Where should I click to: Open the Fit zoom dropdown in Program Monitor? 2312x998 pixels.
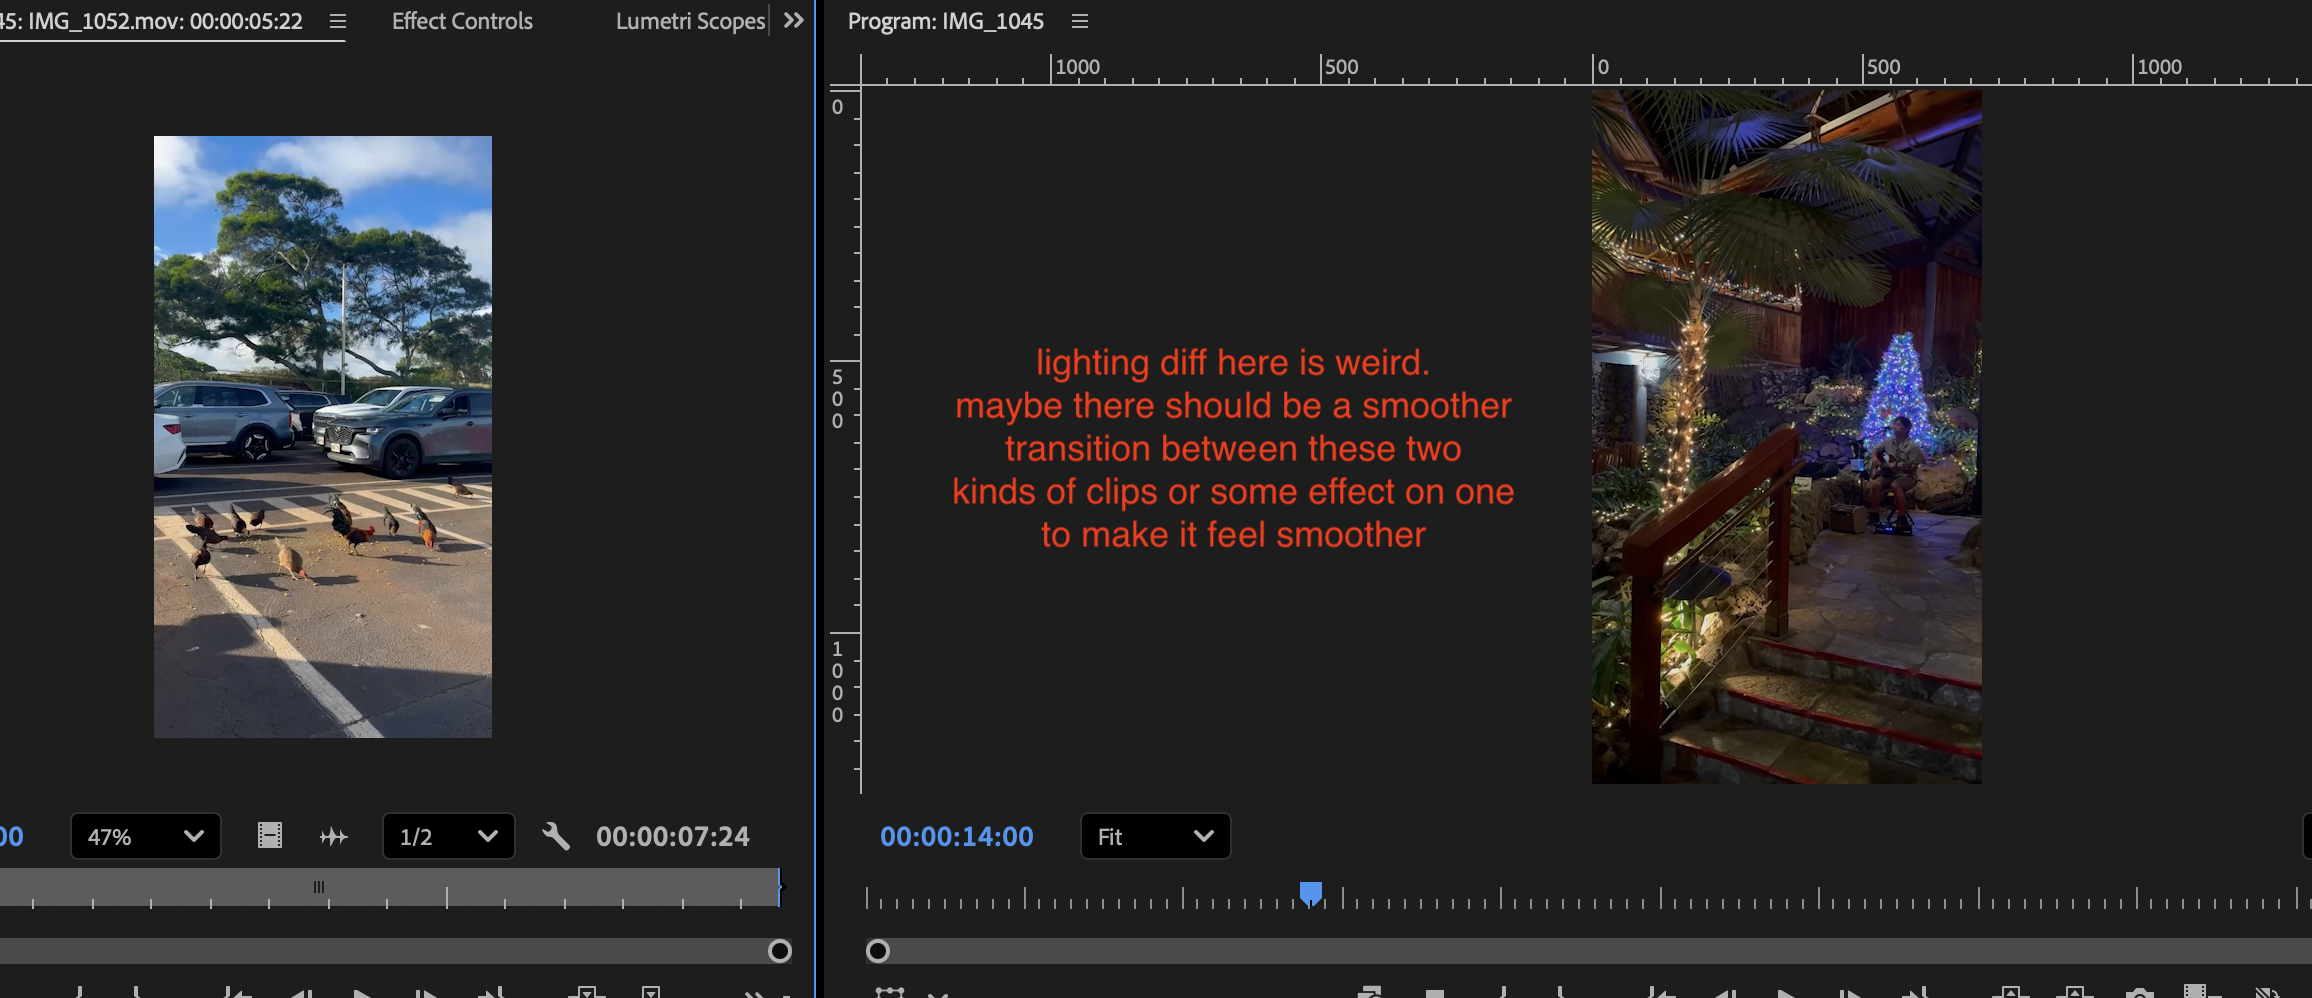point(1155,836)
